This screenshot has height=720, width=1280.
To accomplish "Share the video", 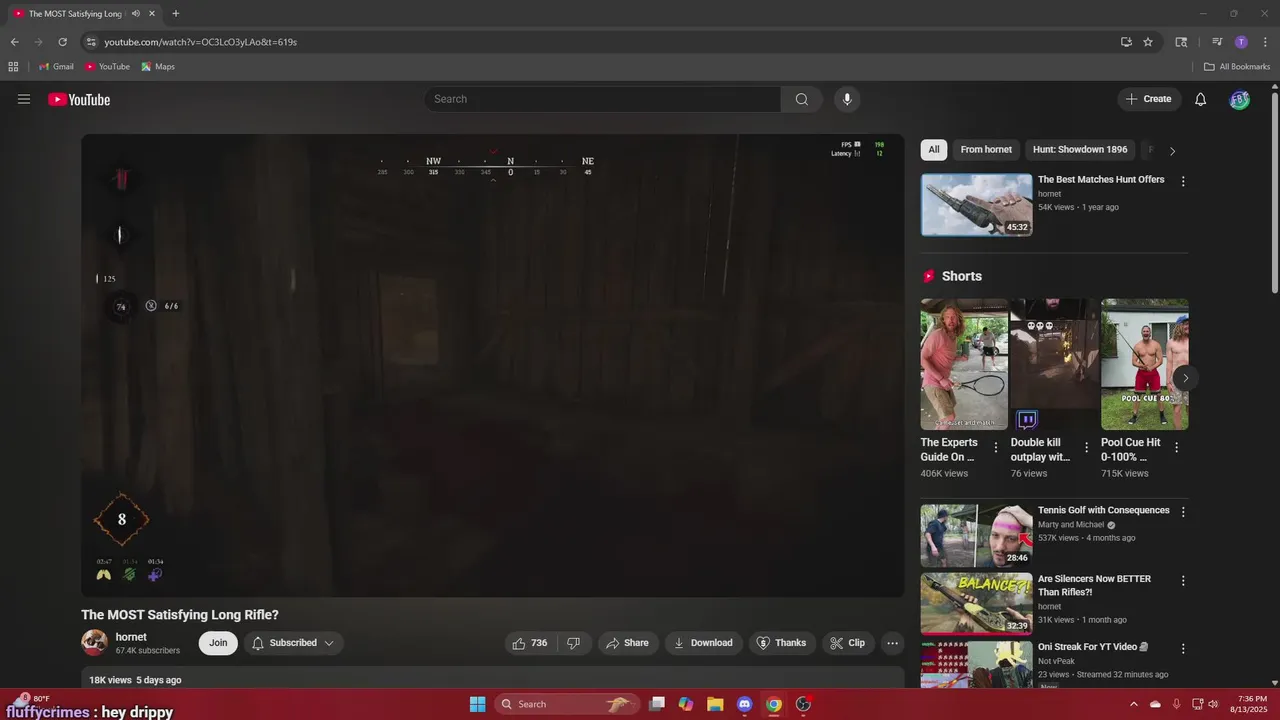I will coord(628,643).
